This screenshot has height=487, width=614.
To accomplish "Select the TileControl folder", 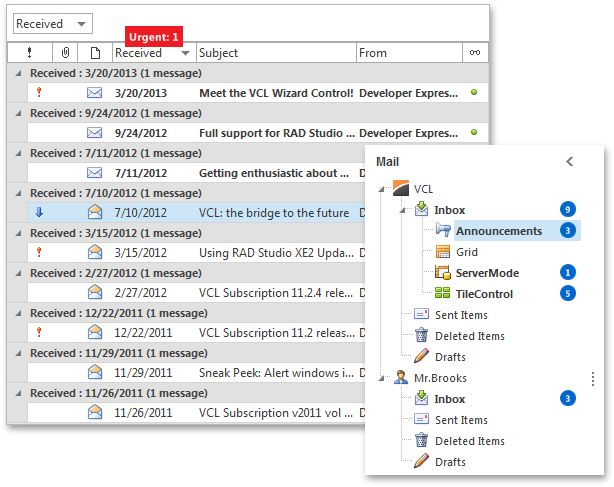I will 484,294.
